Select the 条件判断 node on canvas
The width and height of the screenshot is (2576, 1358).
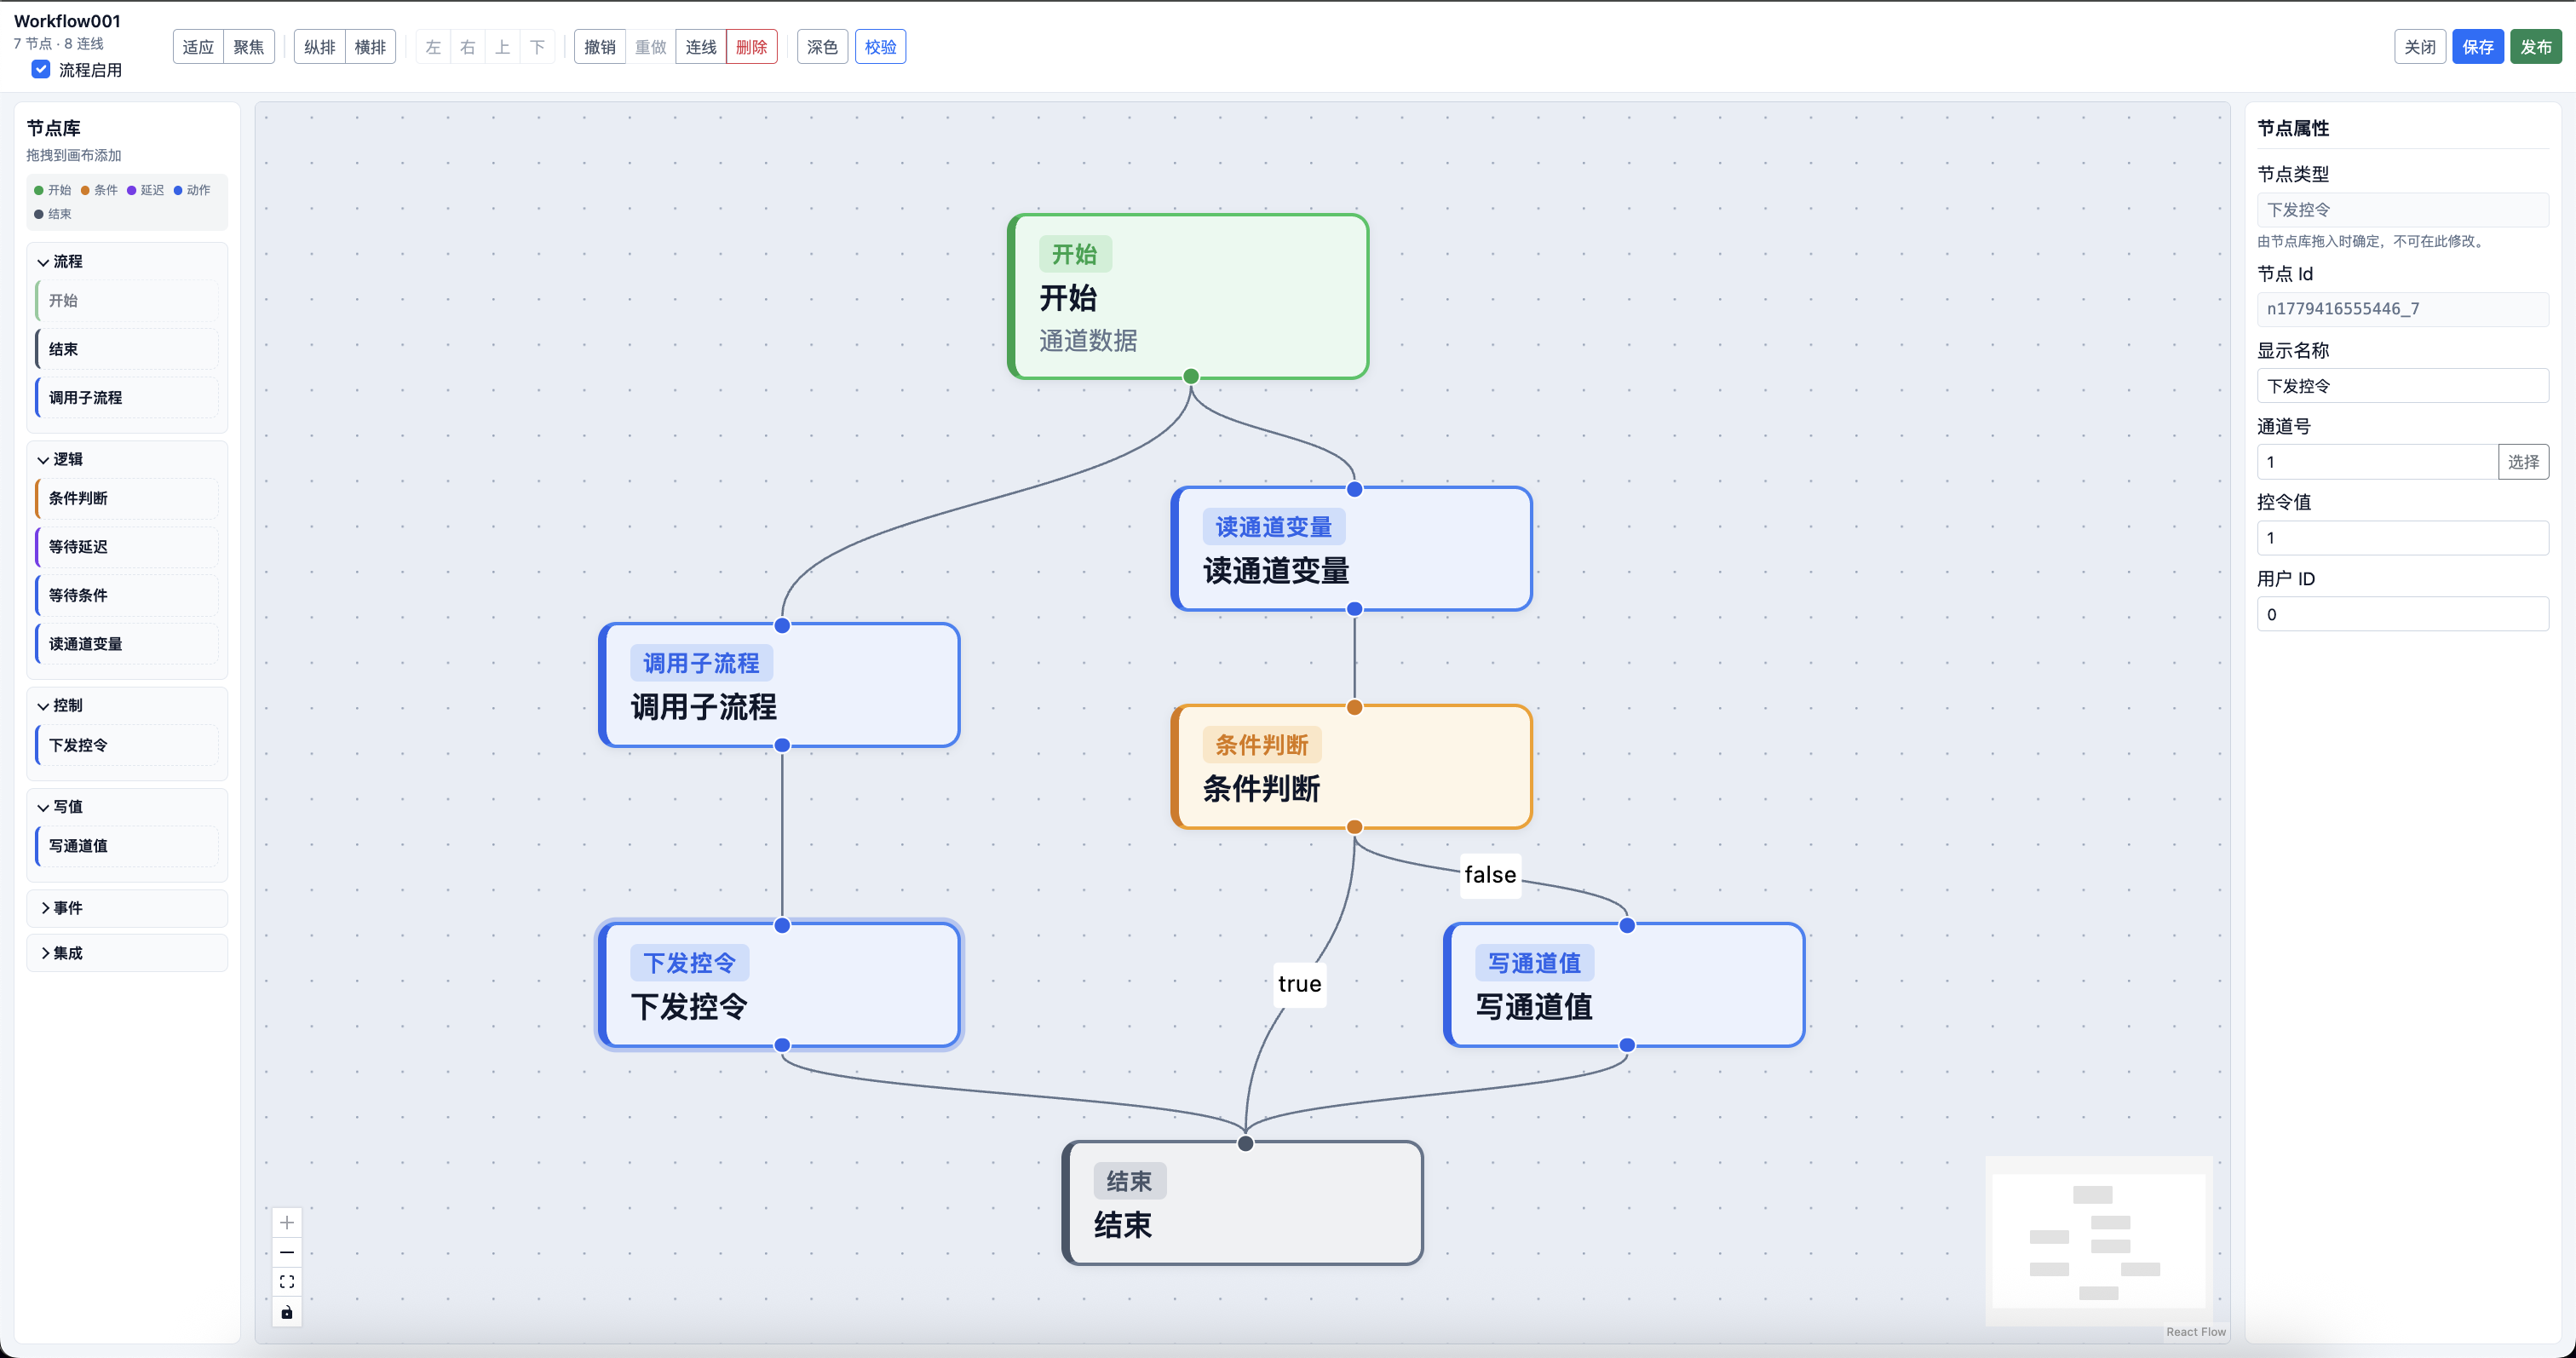(x=1352, y=767)
